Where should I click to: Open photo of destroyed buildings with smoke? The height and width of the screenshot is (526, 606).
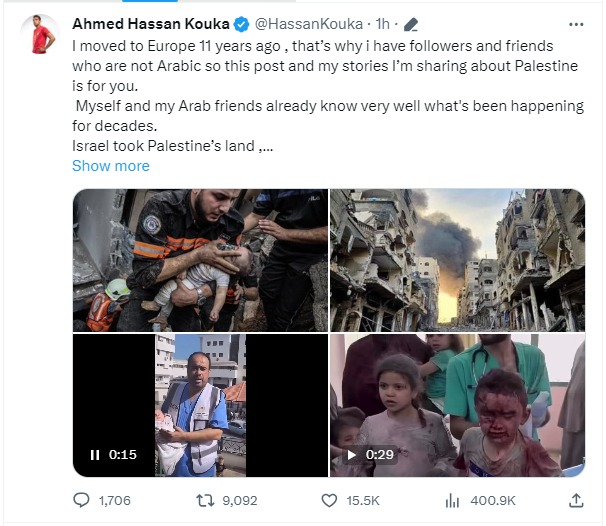tap(457, 260)
